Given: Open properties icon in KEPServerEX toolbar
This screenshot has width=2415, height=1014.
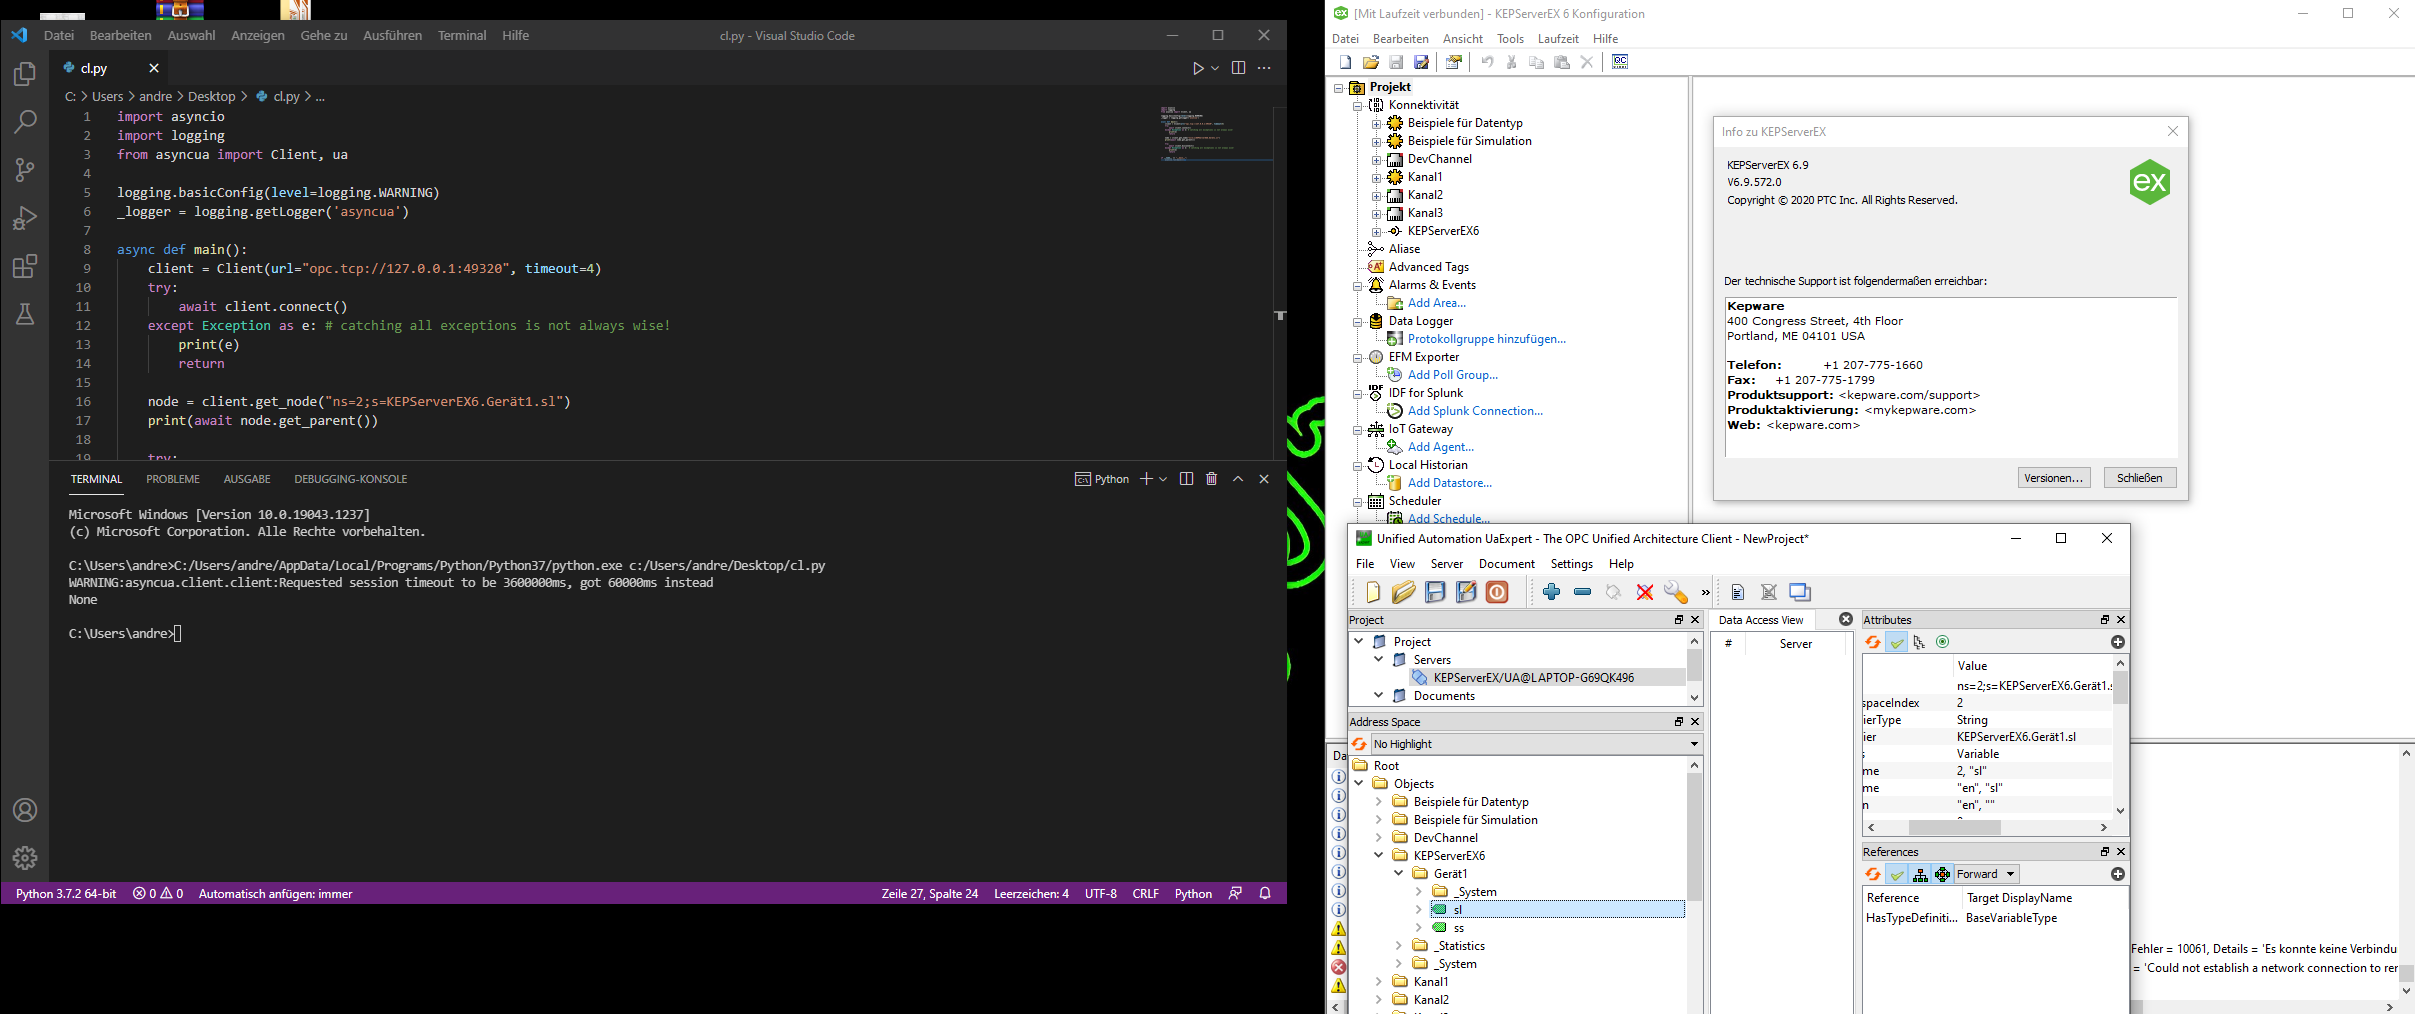Looking at the screenshot, I should pos(1454,62).
